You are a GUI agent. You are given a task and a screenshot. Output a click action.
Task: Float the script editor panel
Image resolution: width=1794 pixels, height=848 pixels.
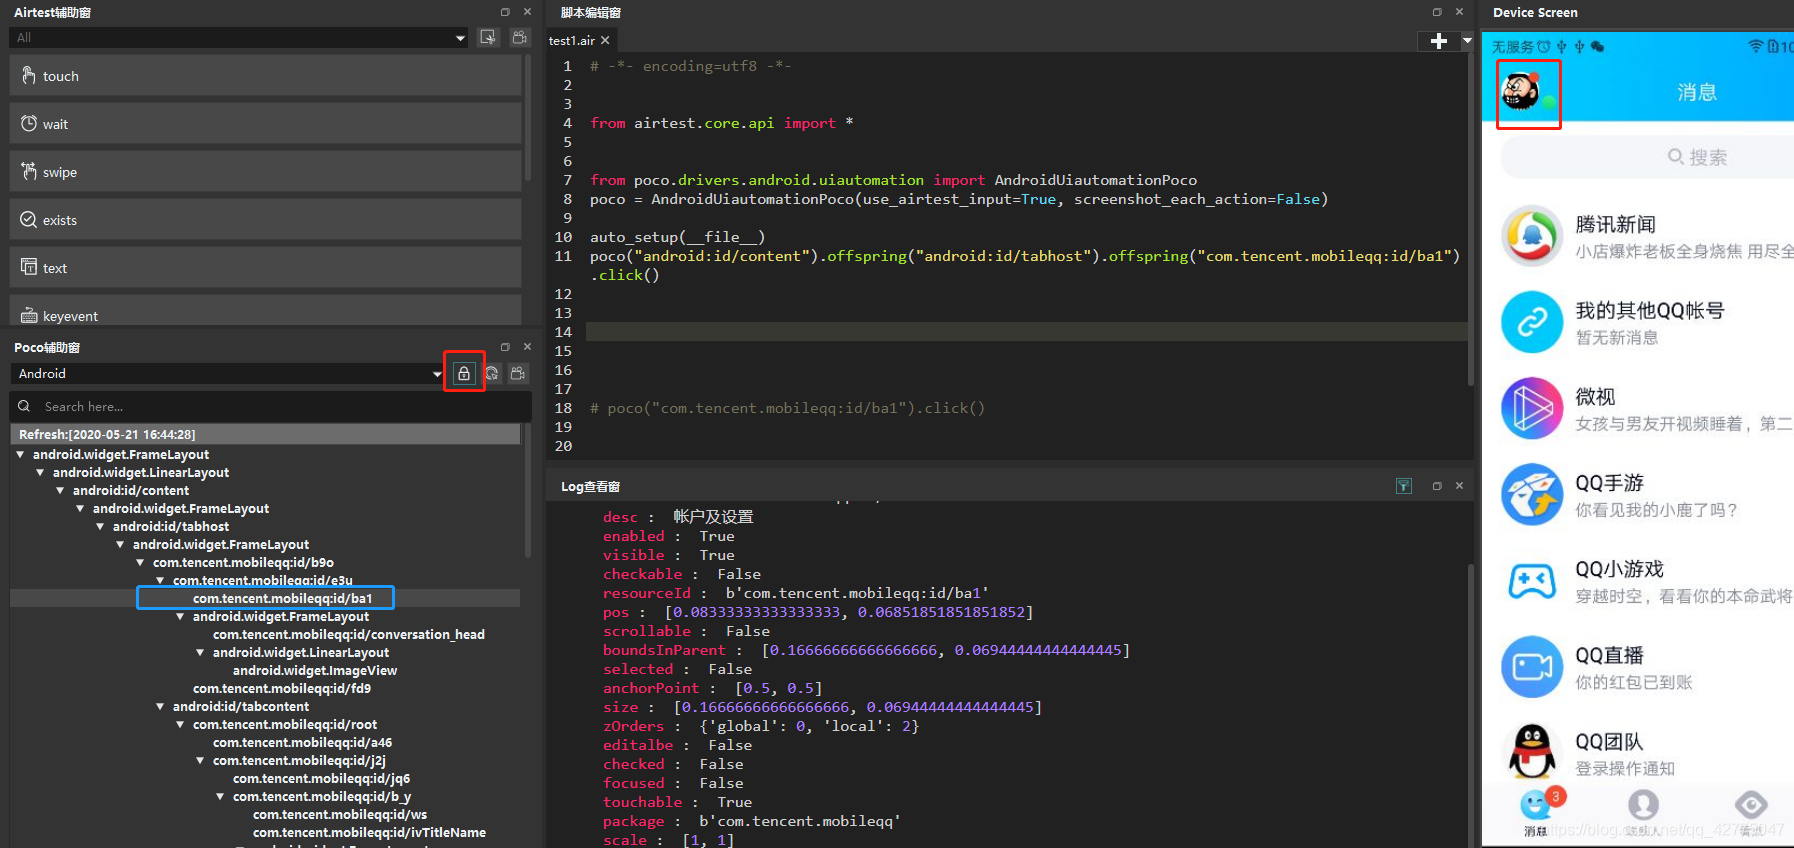click(x=1437, y=12)
